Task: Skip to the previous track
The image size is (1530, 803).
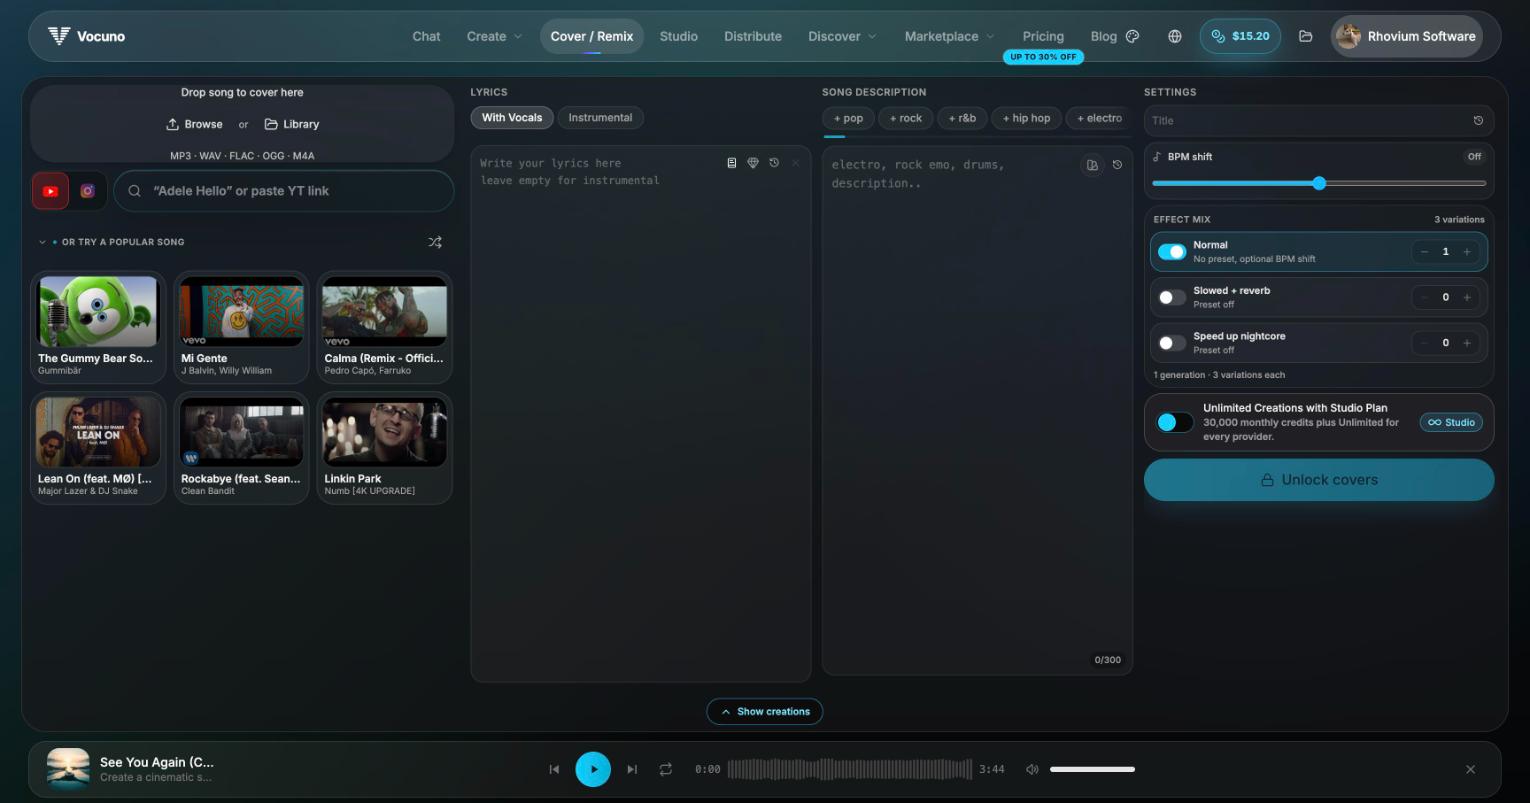Action: point(554,769)
